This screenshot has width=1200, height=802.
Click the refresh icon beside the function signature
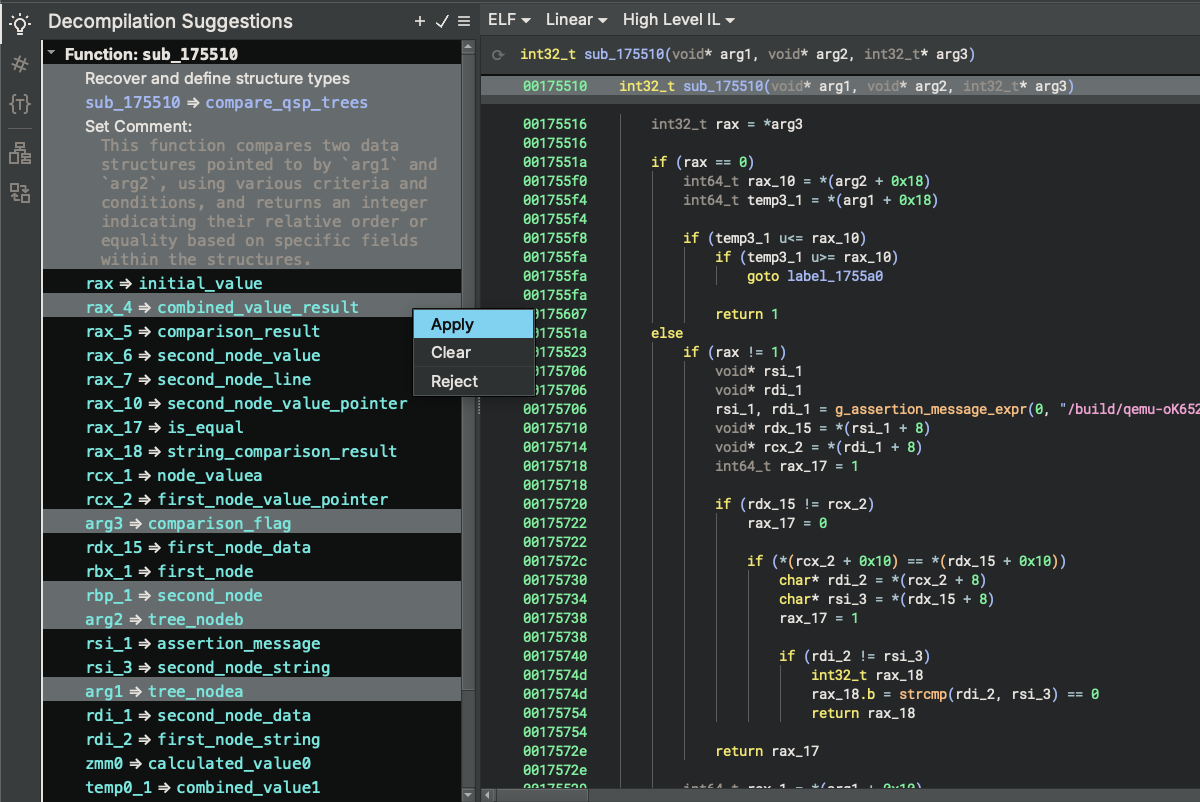point(498,55)
